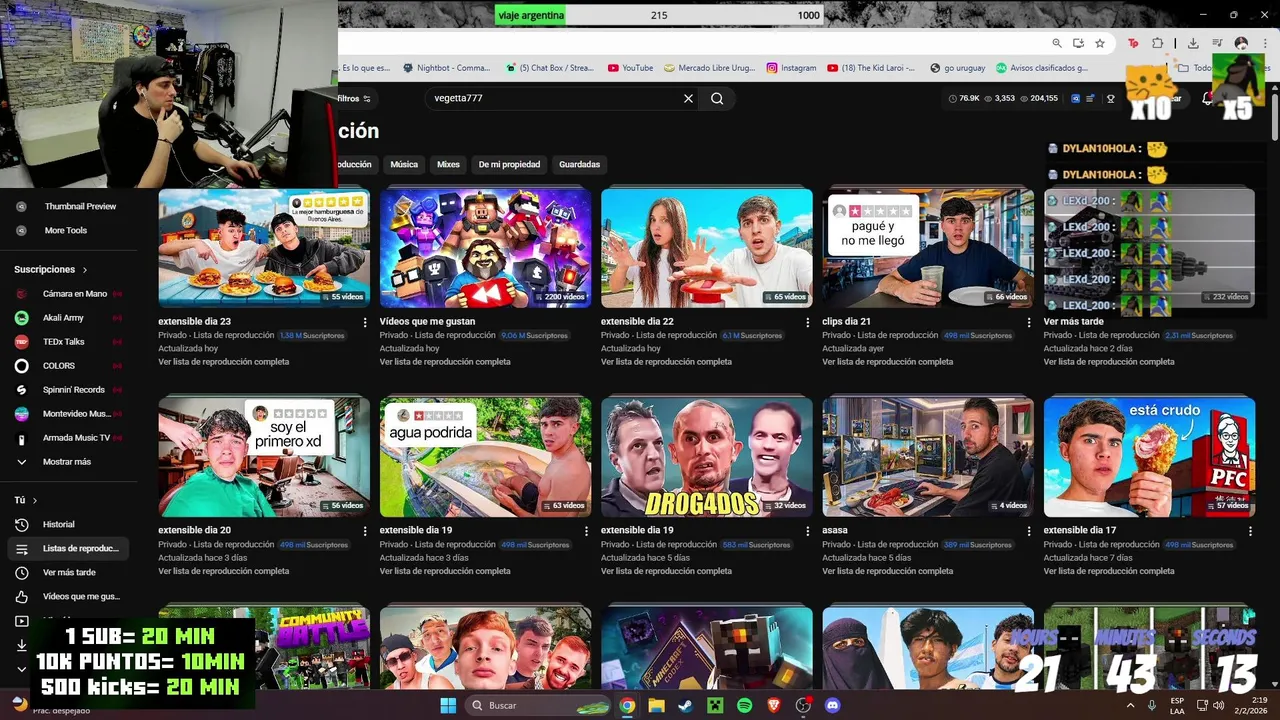Click the Windows Start button
The height and width of the screenshot is (720, 1280).
tap(448, 705)
